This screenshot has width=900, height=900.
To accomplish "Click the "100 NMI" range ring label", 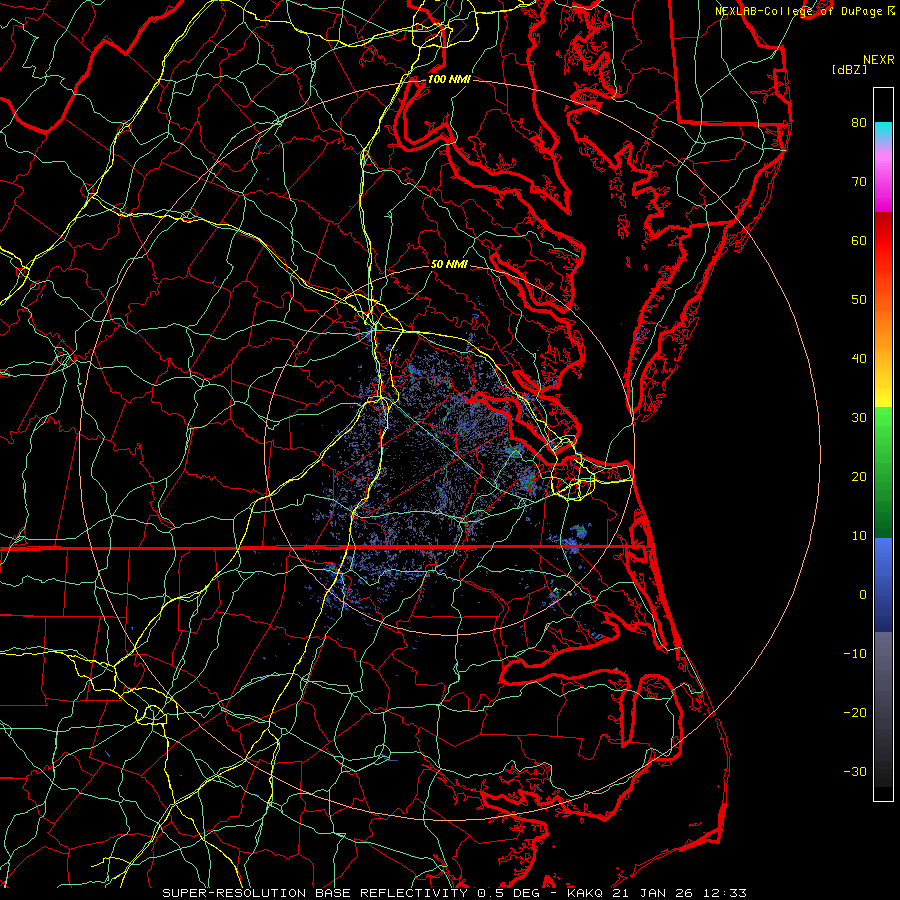I will click(449, 79).
